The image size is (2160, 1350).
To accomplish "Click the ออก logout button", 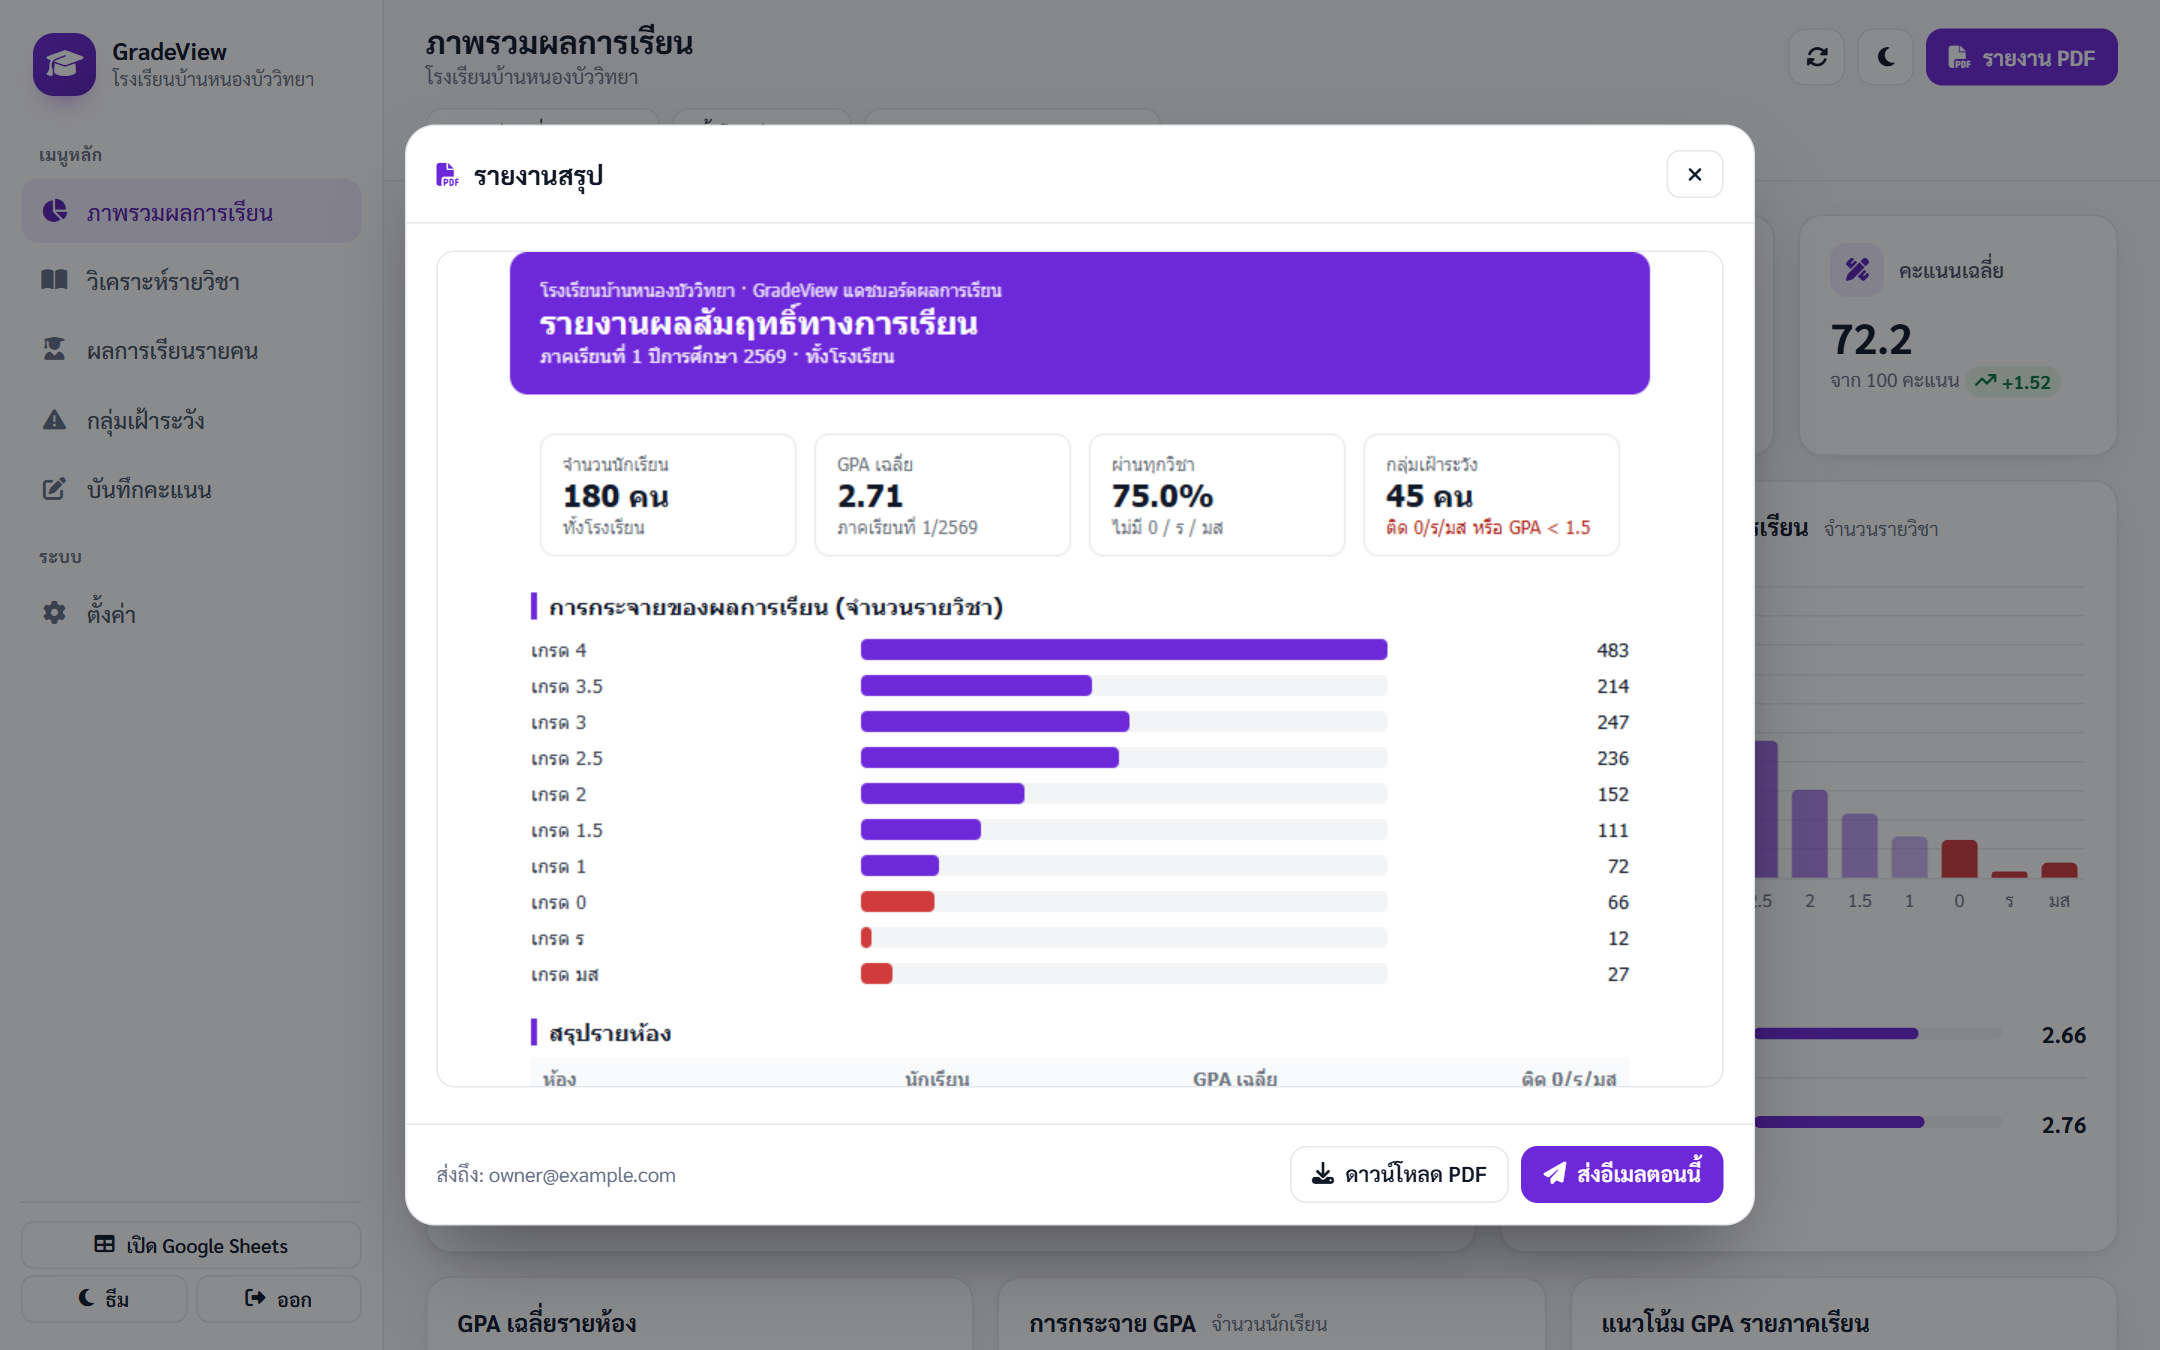I will pos(278,1298).
